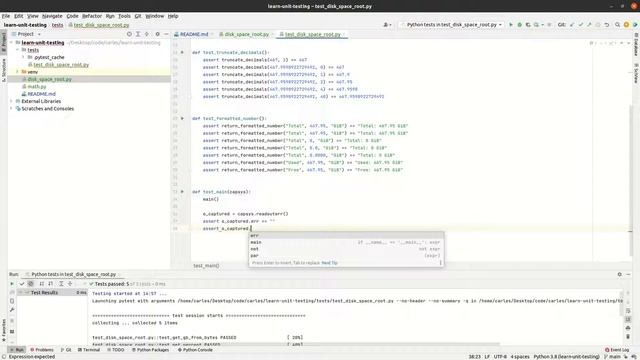Click the Collapse All icon in the Project panel
The width and height of the screenshot is (640, 360).
pyautogui.click(x=147, y=34)
